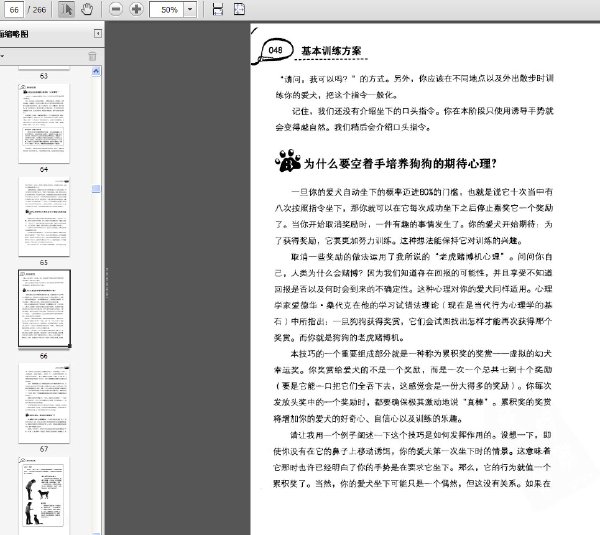Viewport: 600px width, 535px height.
Task: Click the panel splitter grip handle
Action: [107, 282]
